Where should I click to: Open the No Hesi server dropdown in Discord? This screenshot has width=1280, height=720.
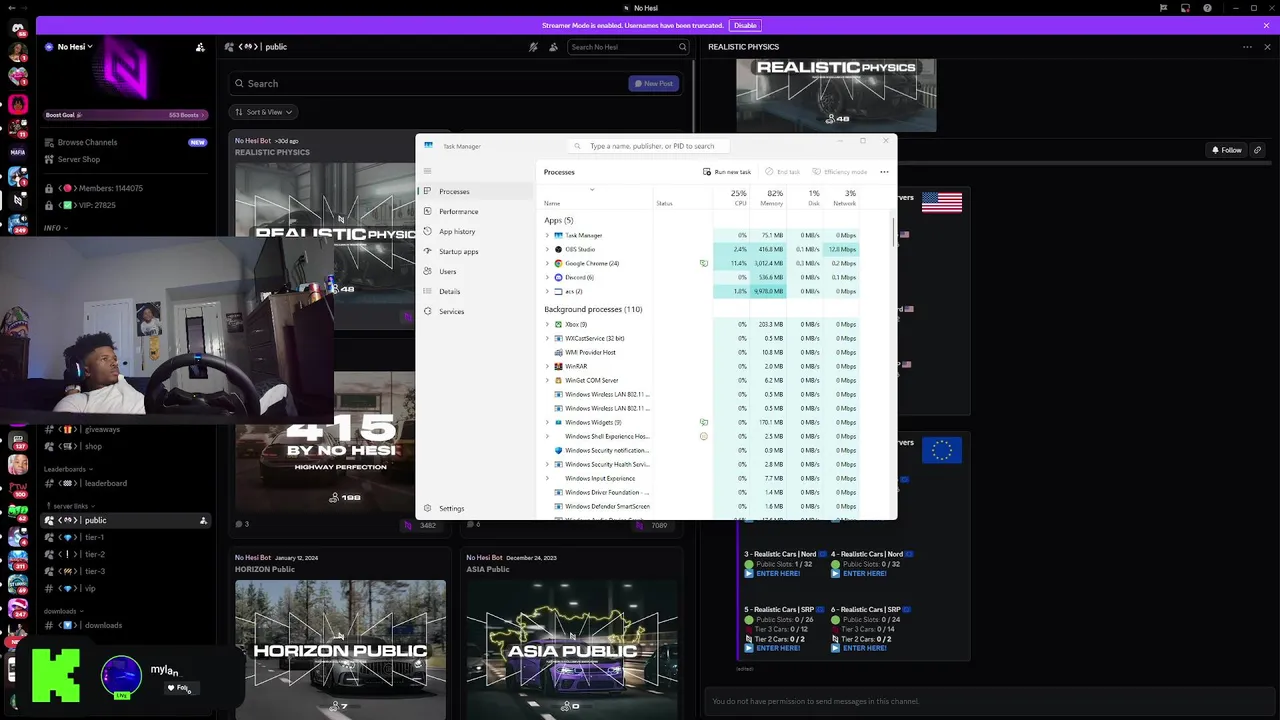pyautogui.click(x=75, y=47)
